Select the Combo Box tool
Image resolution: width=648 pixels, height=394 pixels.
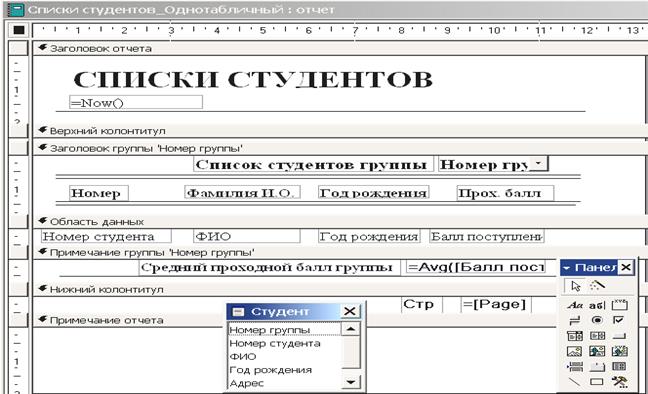point(575,336)
